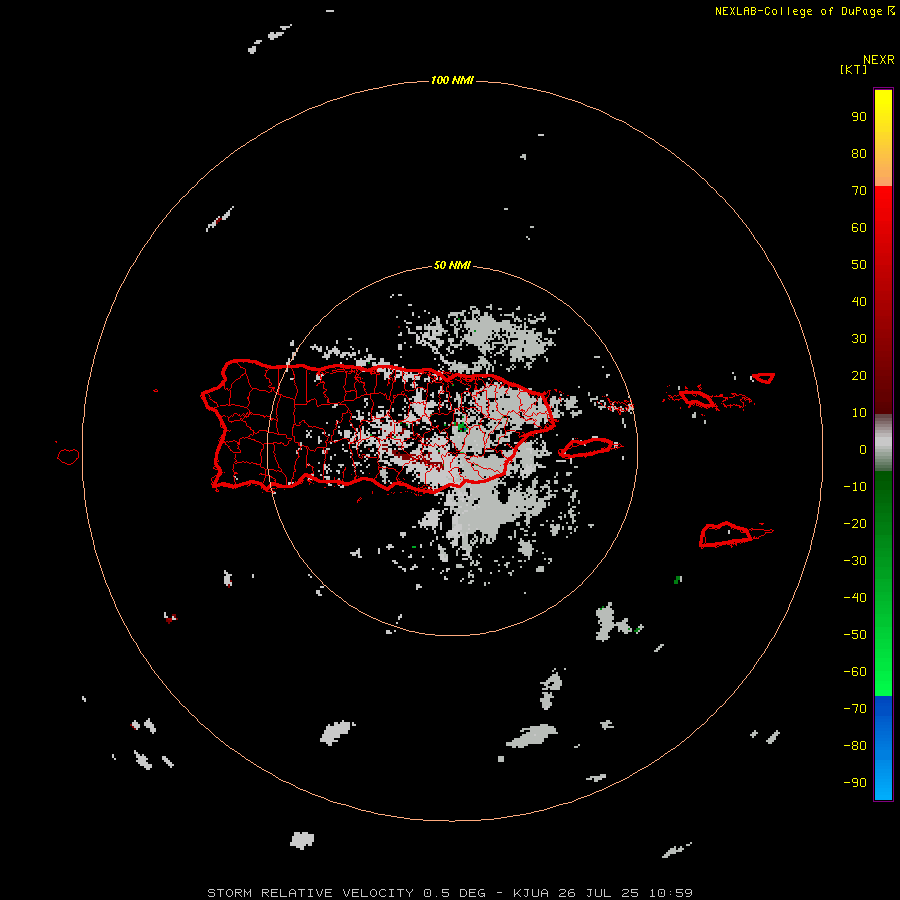Click the 30 value on the velocity scale
Screen dimensions: 900x900
859,339
